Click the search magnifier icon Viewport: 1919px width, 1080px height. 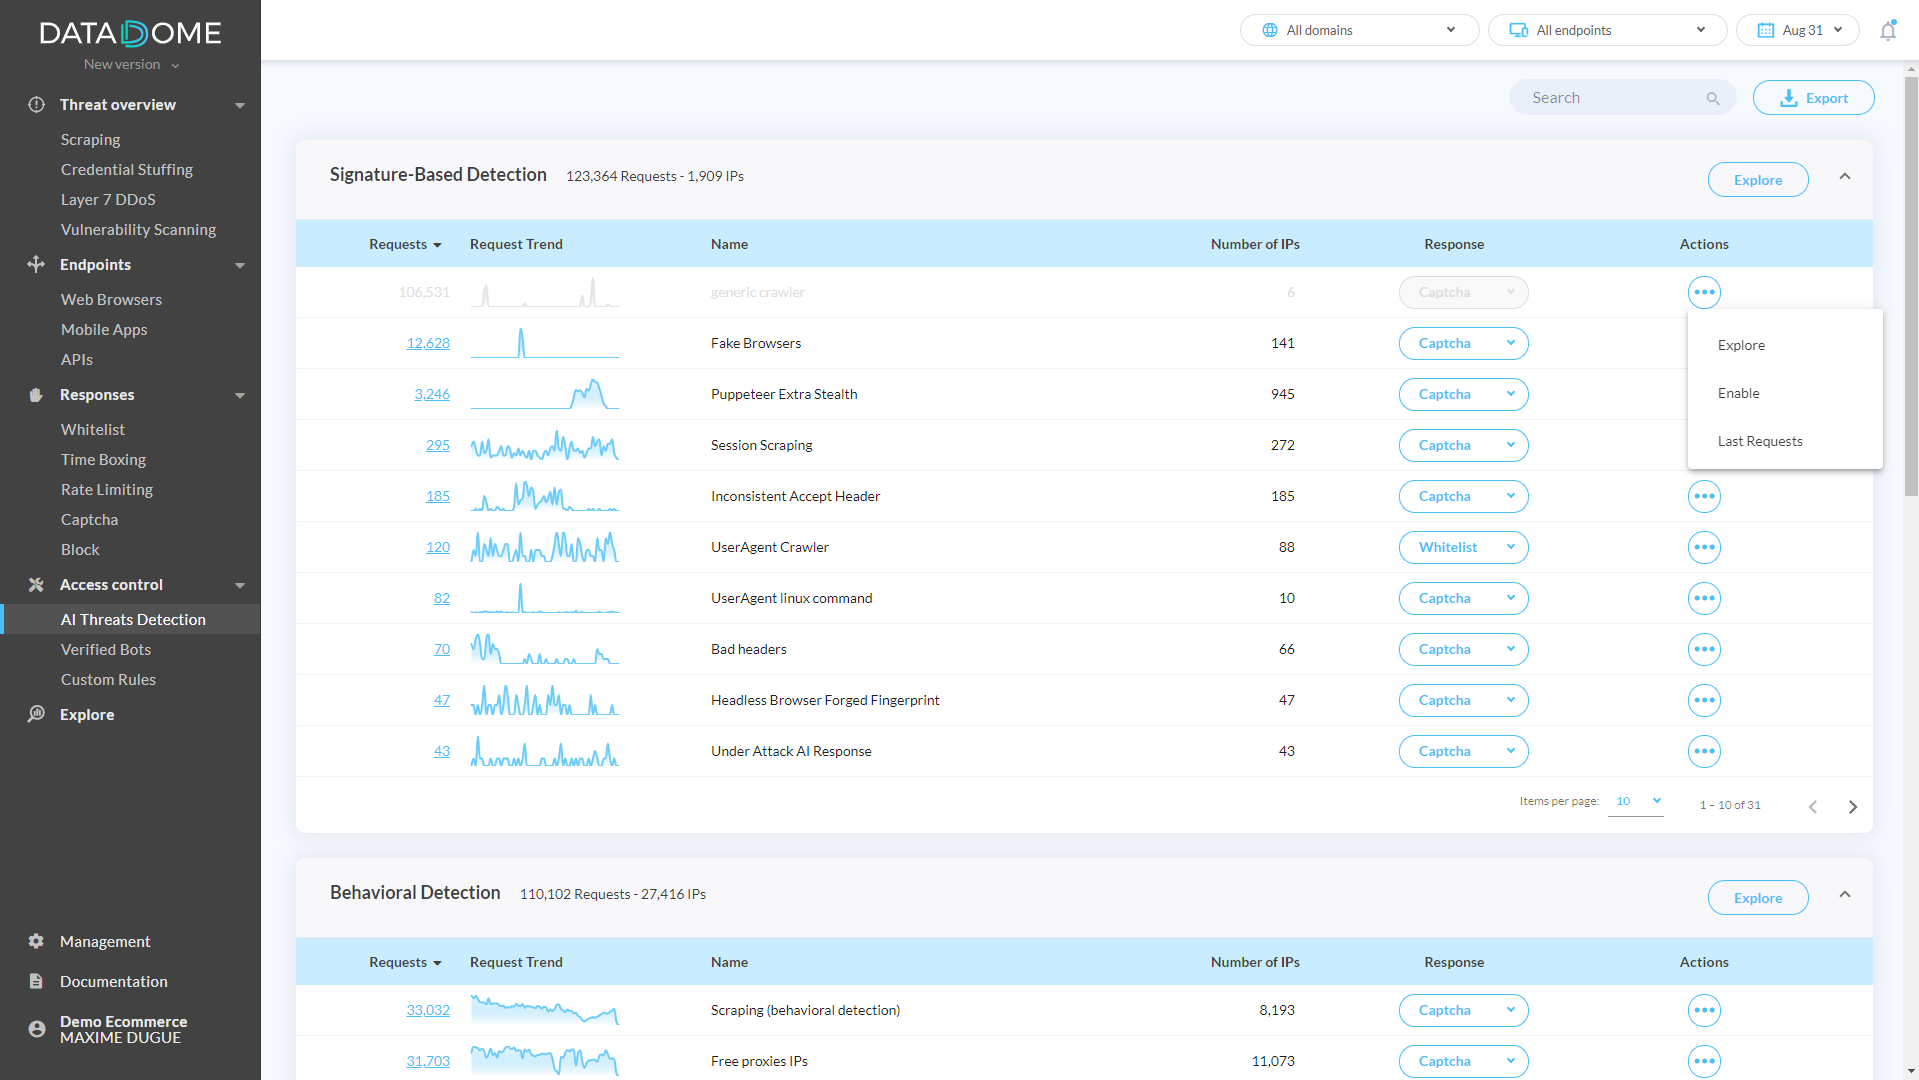click(1713, 98)
